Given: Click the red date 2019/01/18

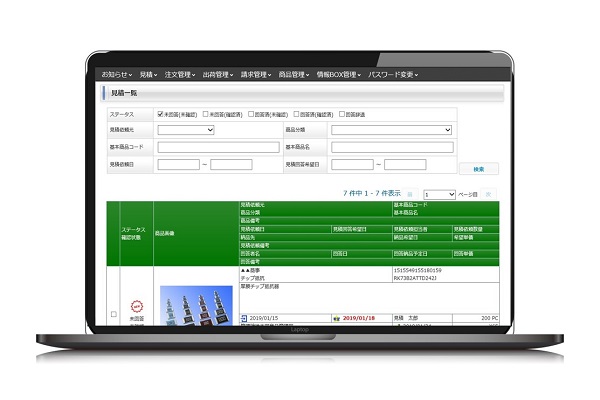Looking at the screenshot, I should [359, 318].
